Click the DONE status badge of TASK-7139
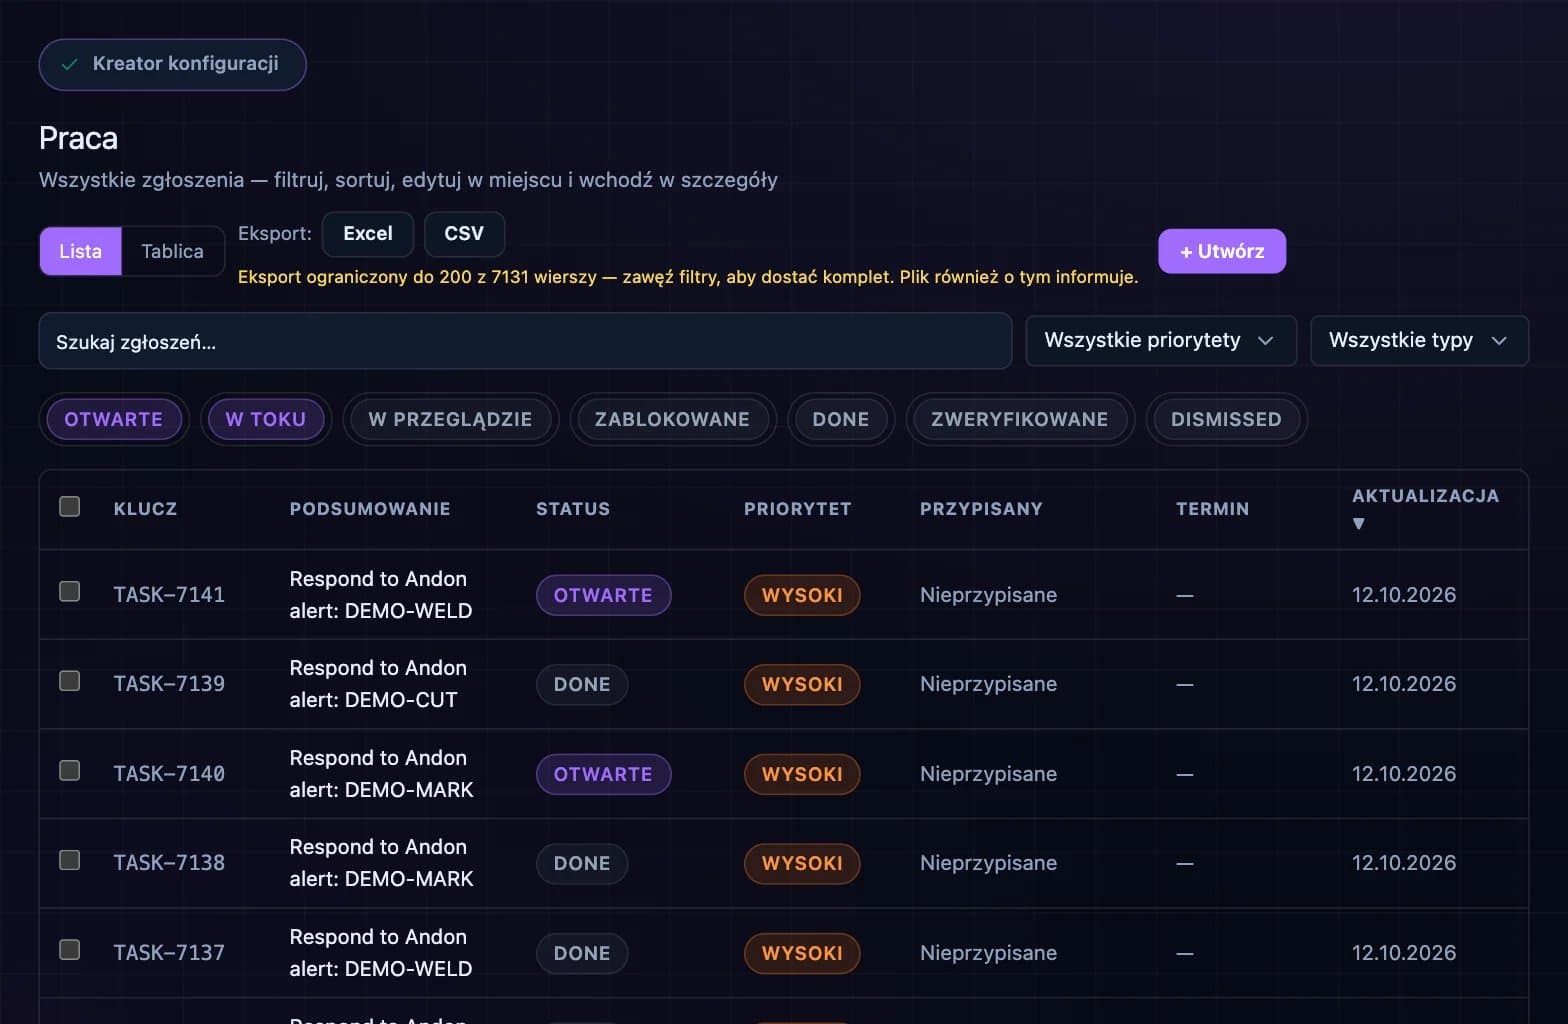The width and height of the screenshot is (1568, 1024). pyautogui.click(x=582, y=685)
